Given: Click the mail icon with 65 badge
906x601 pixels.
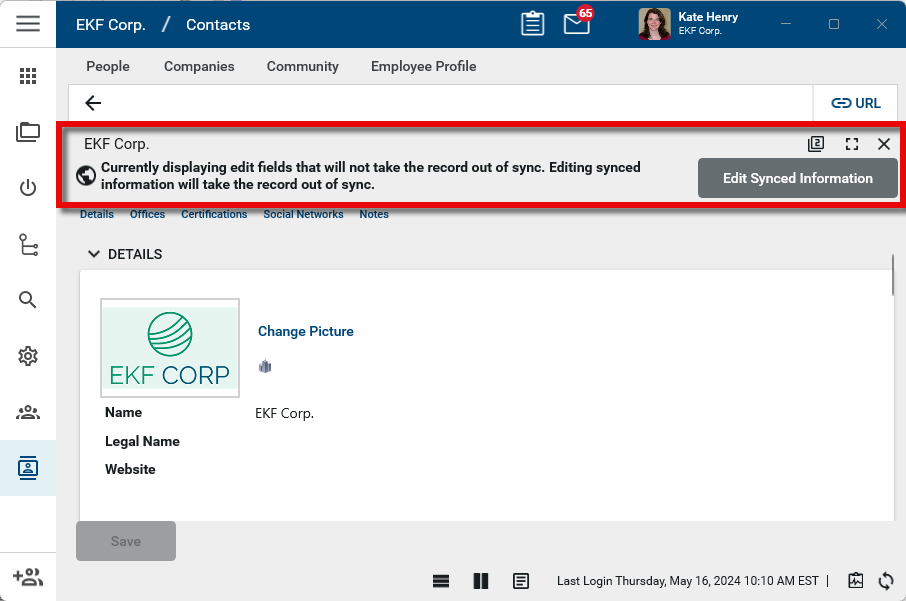Looking at the screenshot, I should coord(577,24).
